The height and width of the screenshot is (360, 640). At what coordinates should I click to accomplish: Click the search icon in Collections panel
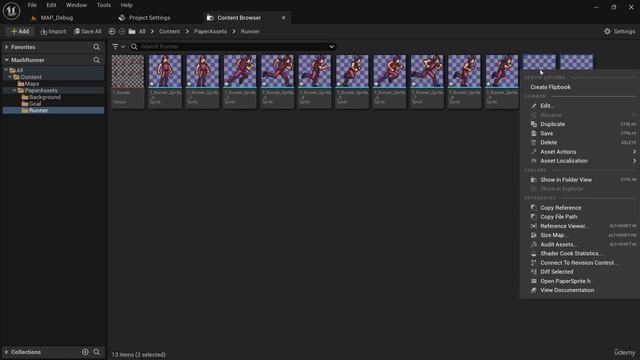click(97, 352)
